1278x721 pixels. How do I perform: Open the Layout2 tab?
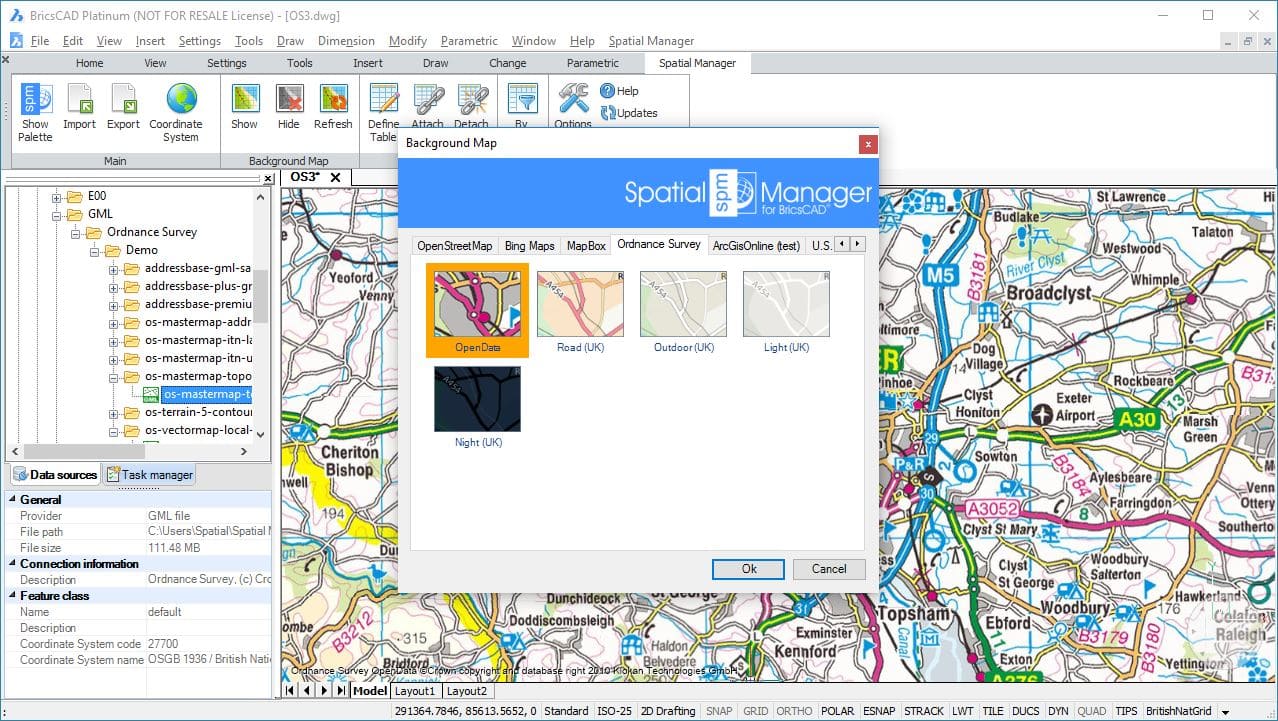tap(467, 691)
